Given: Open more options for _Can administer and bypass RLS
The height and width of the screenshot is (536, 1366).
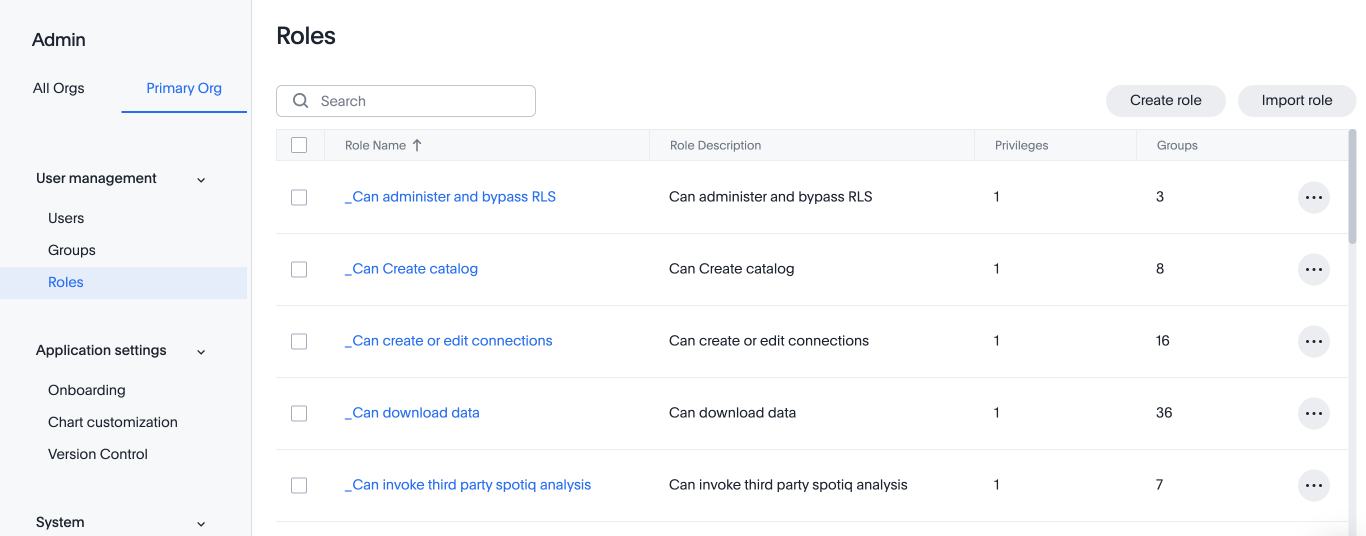Looking at the screenshot, I should pos(1314,198).
